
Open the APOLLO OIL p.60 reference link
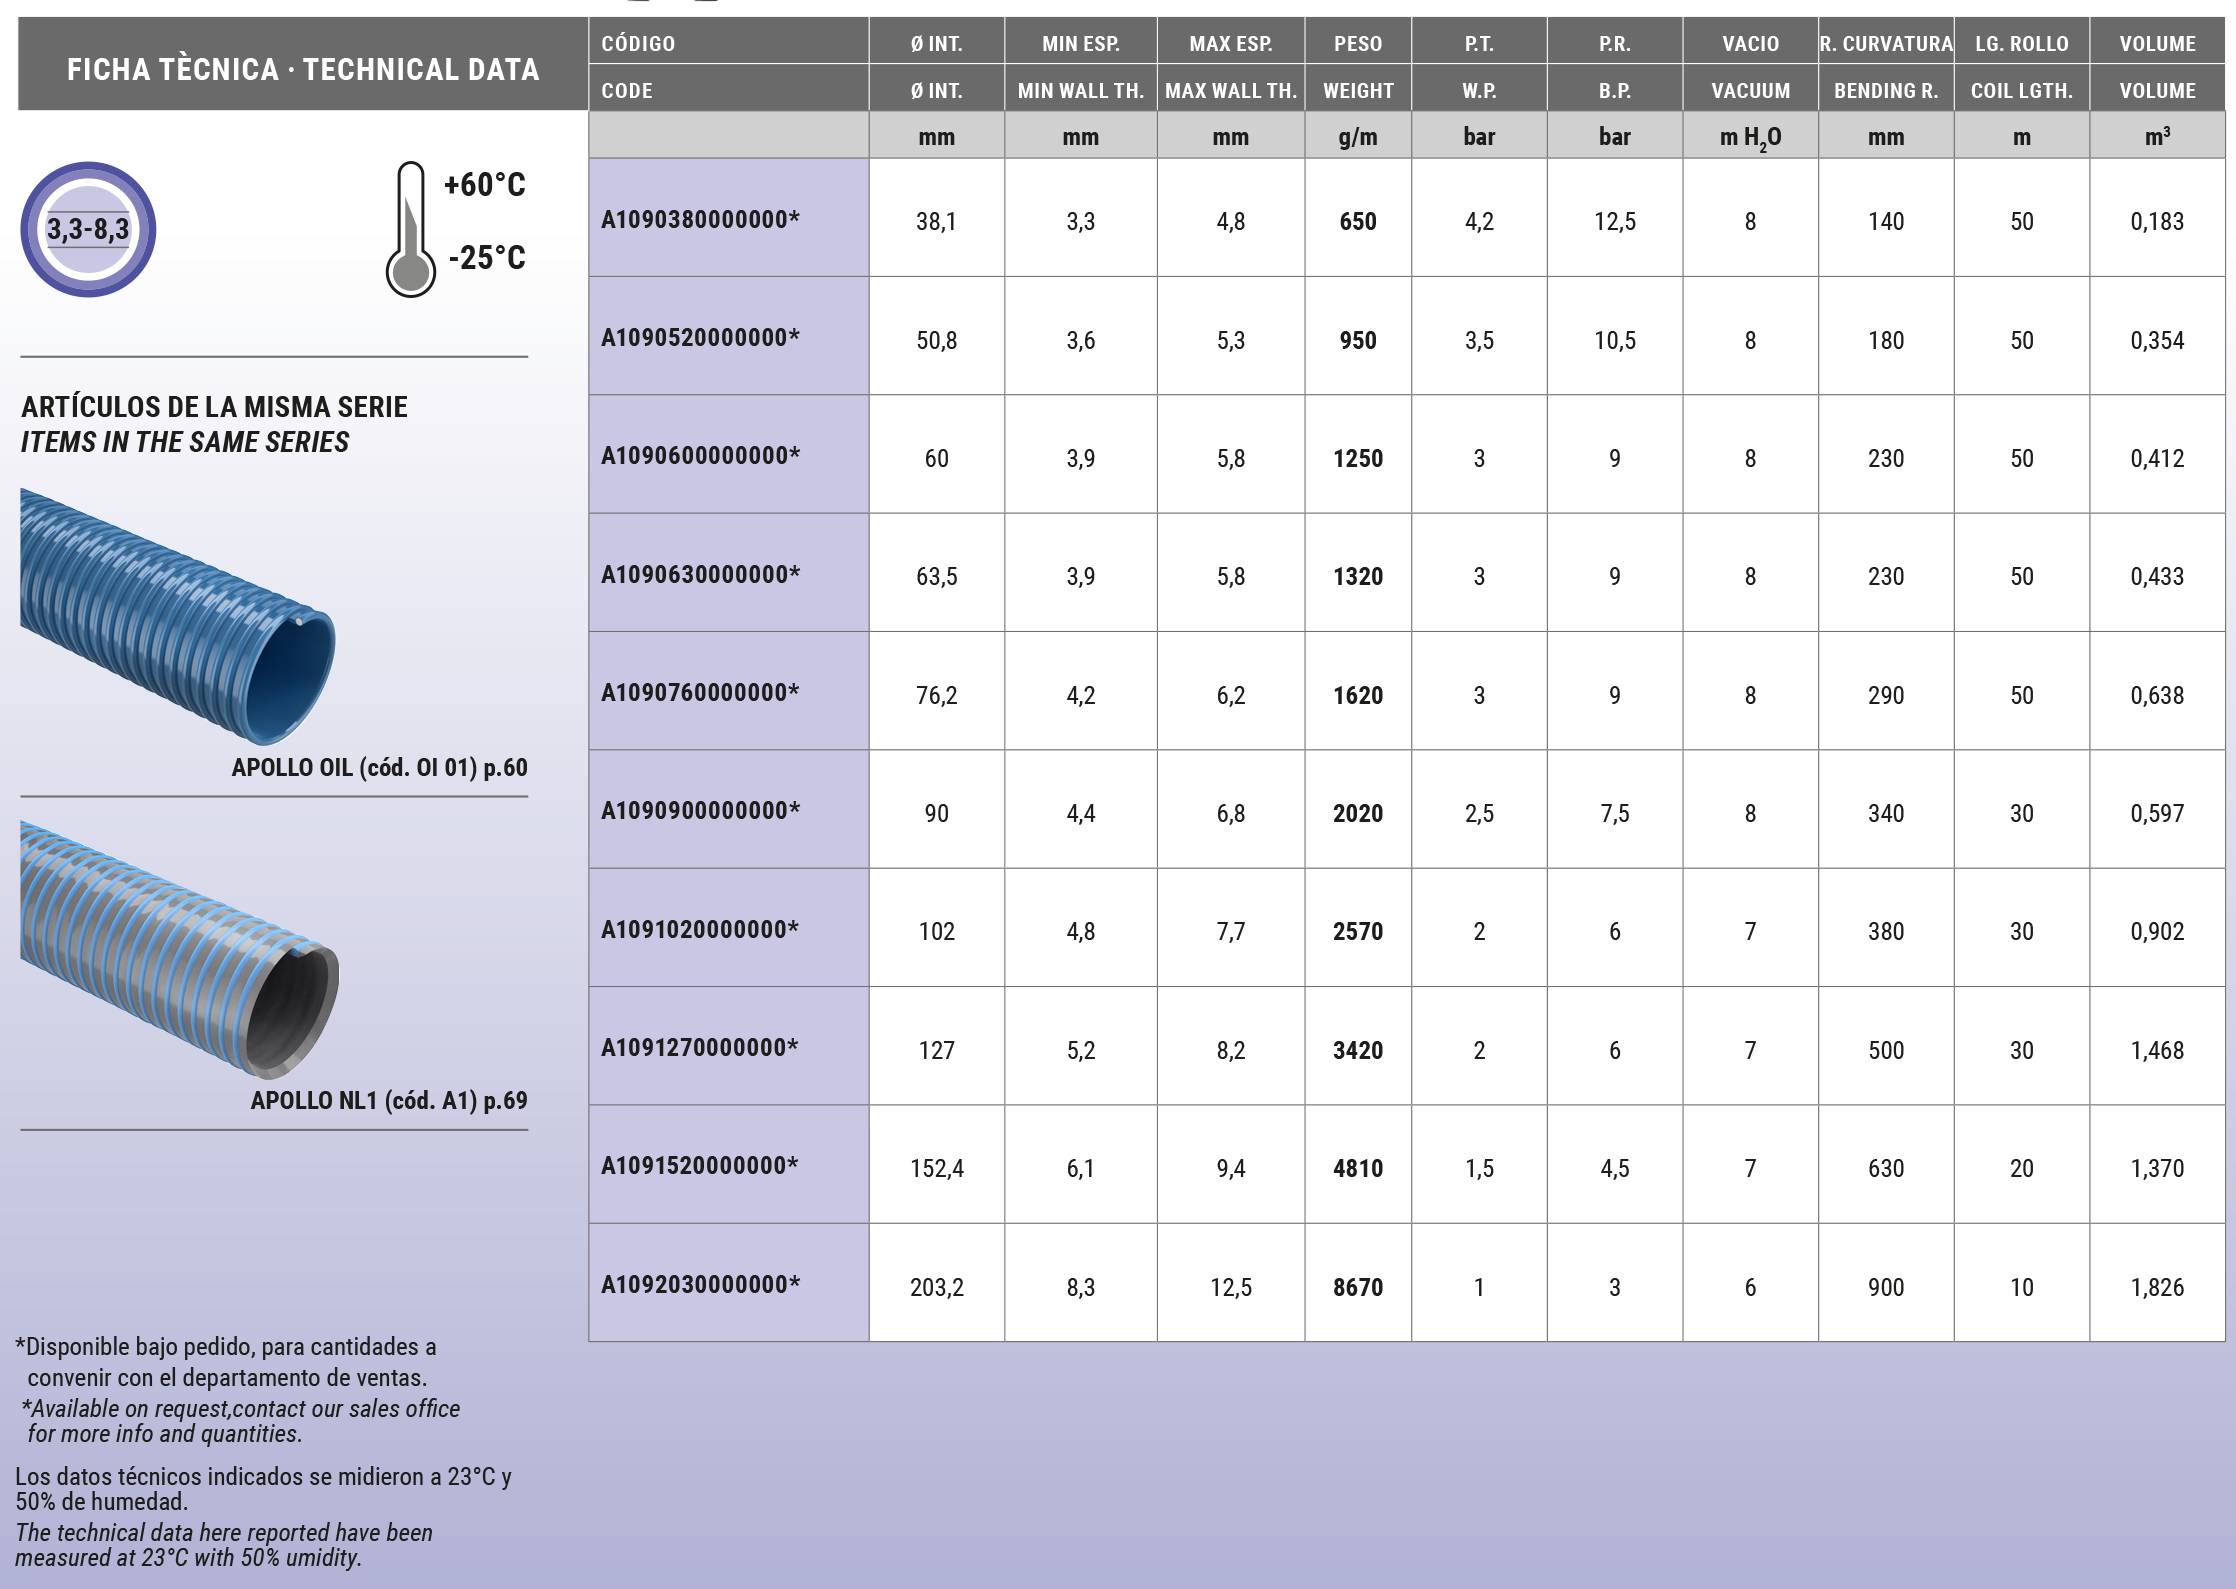point(379,767)
